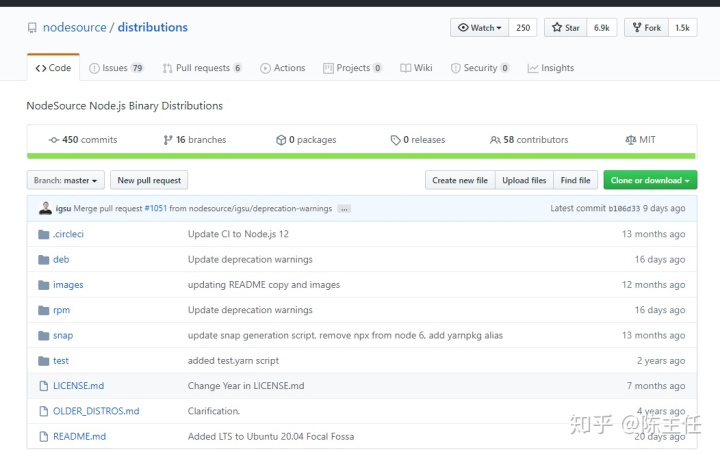Open the .circleci folder
Viewport: 720px width, 454px height.
point(68,234)
